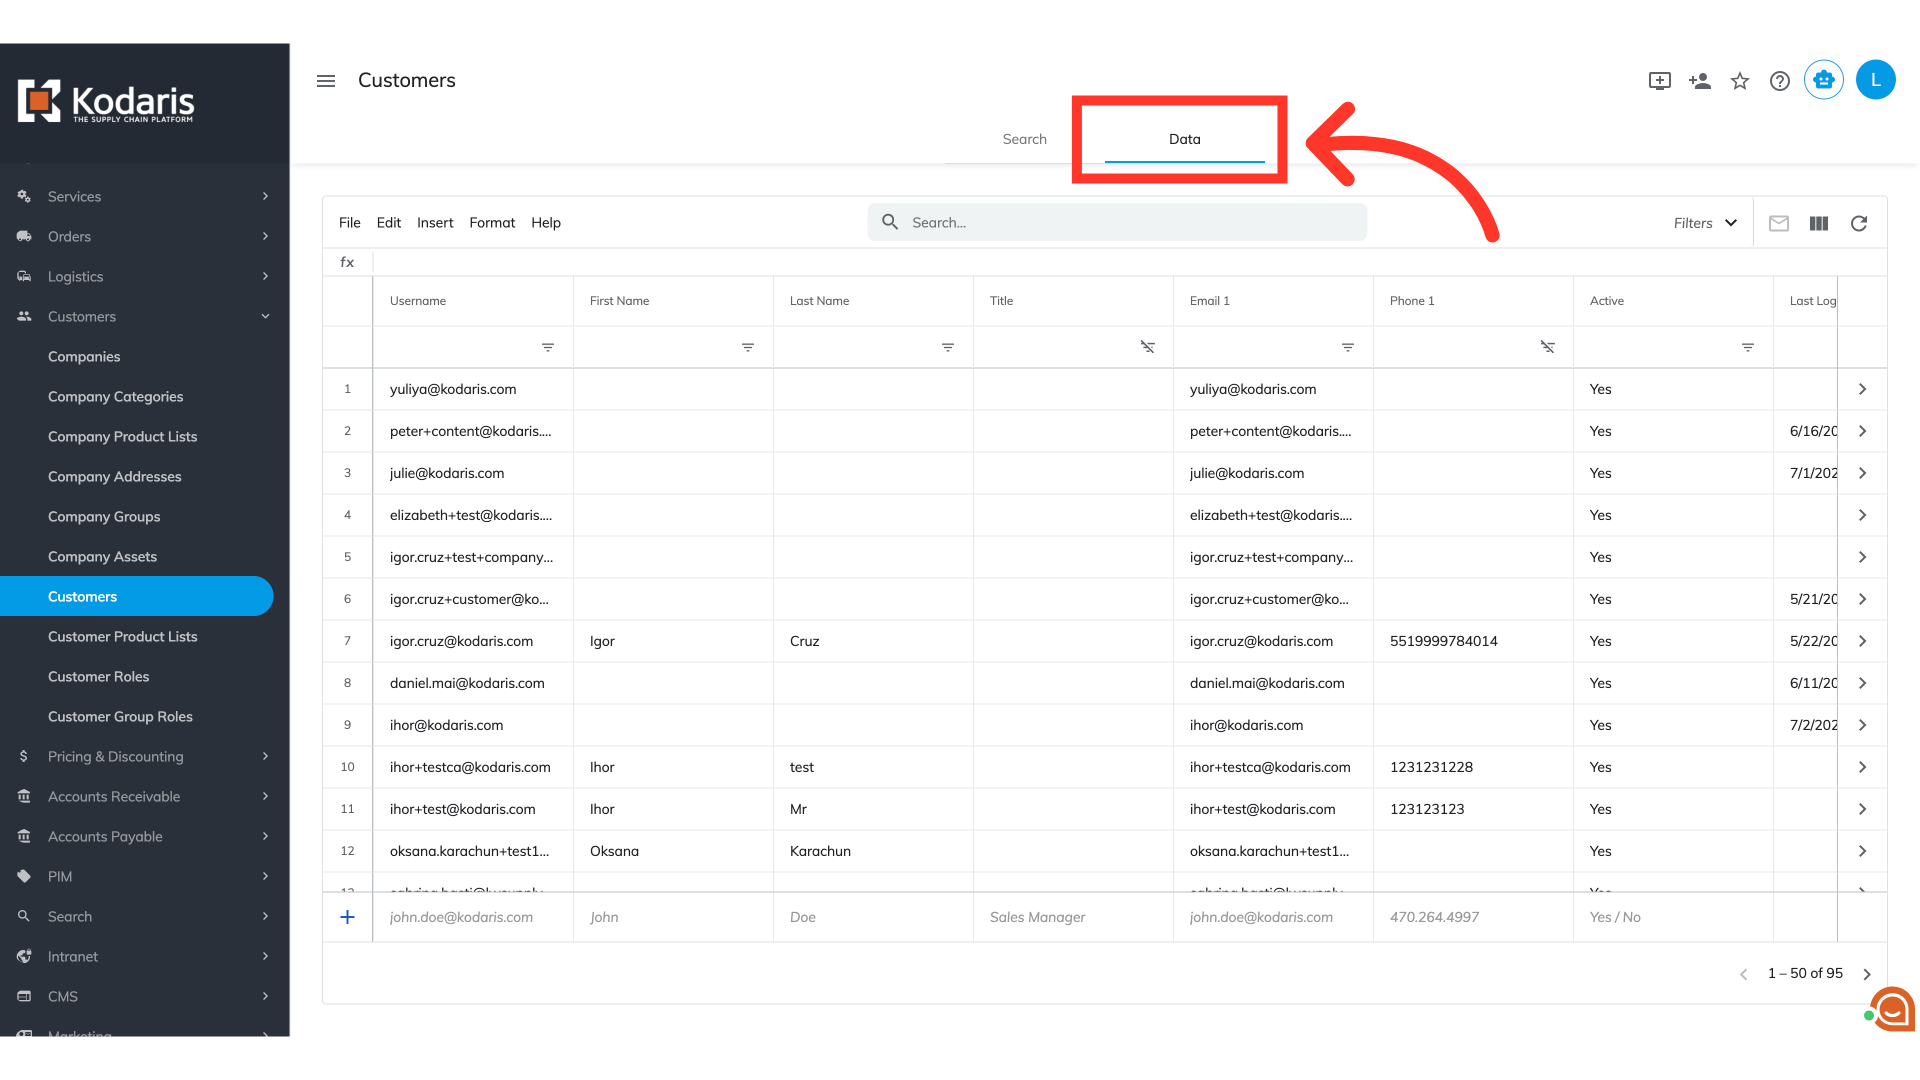Open the help question mark icon

[x=1780, y=81]
